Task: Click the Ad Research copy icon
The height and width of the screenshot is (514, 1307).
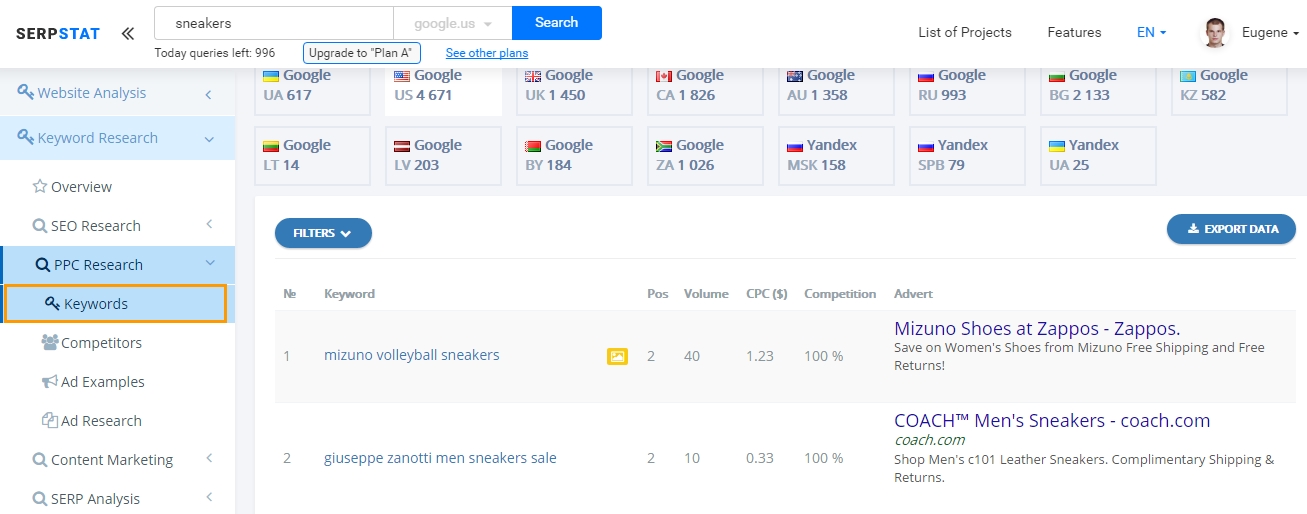Action: point(50,420)
